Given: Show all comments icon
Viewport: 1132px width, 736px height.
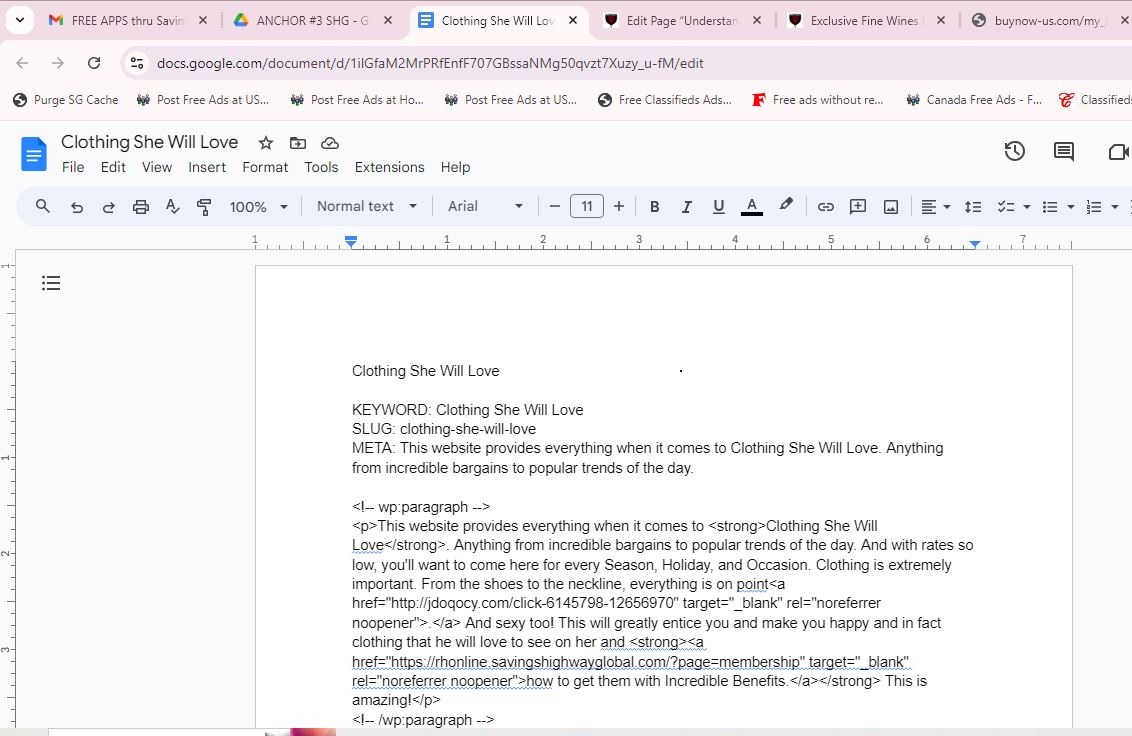Looking at the screenshot, I should [1063, 151].
